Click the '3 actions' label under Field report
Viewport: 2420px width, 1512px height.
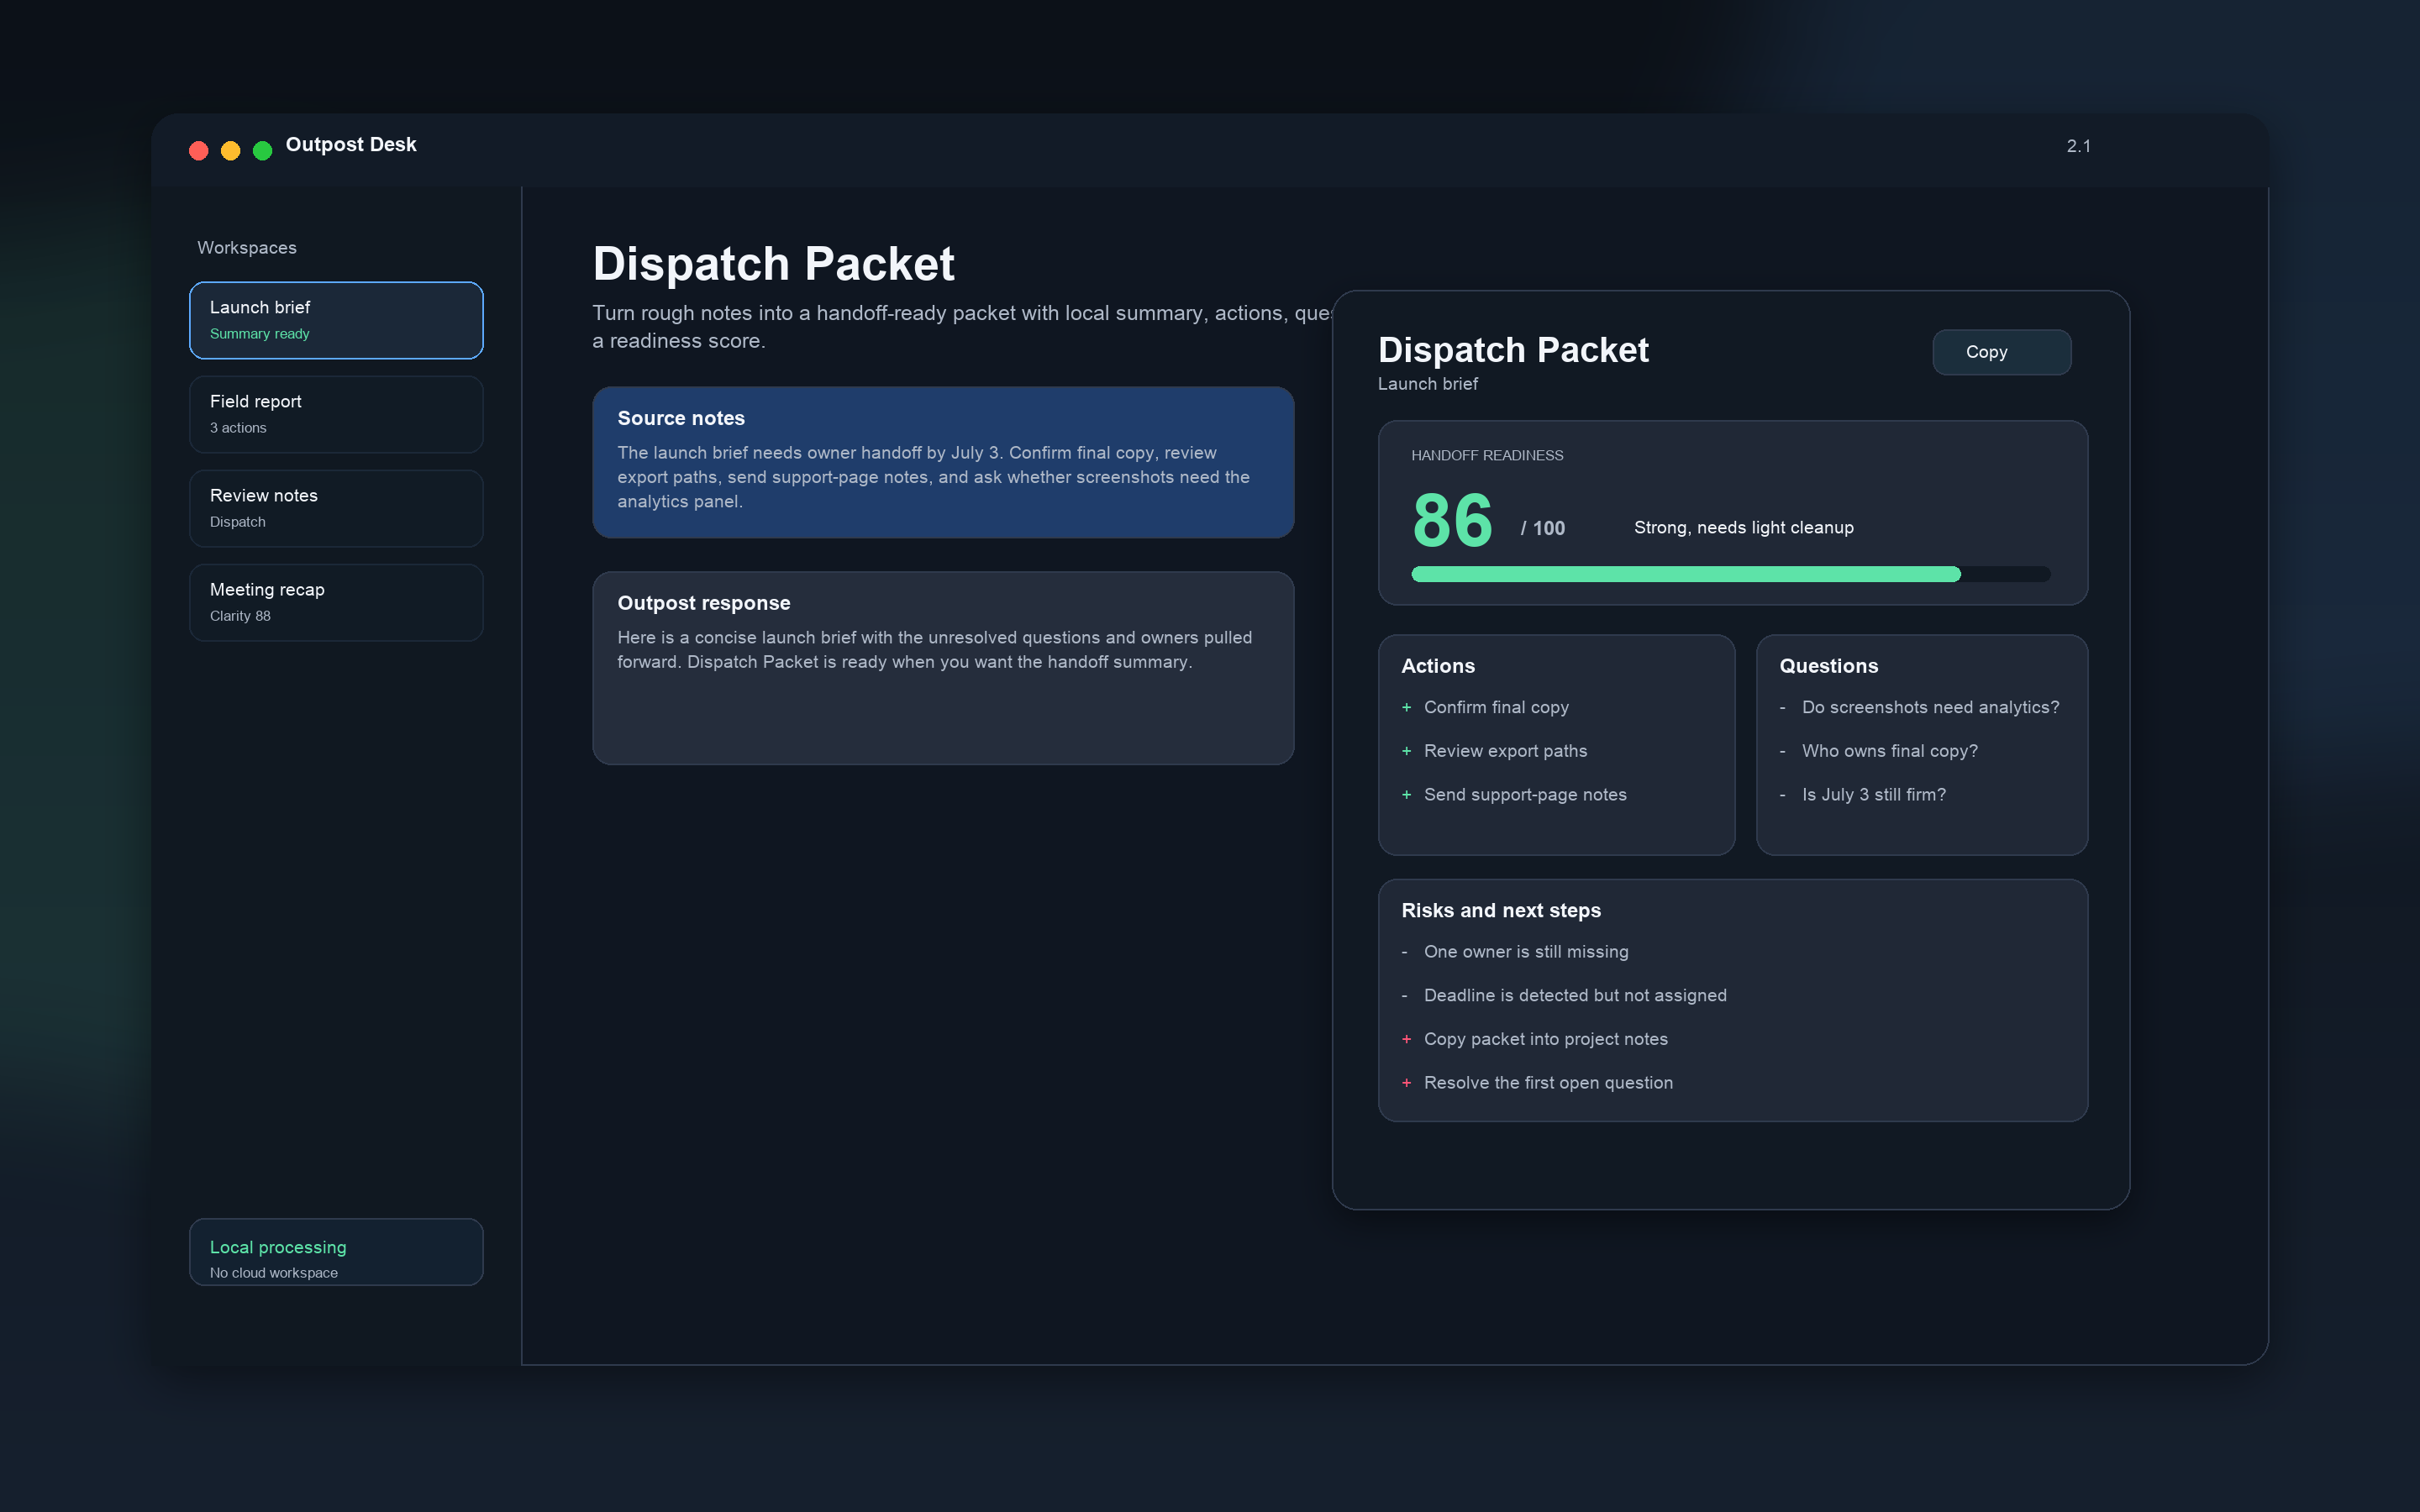click(x=238, y=428)
